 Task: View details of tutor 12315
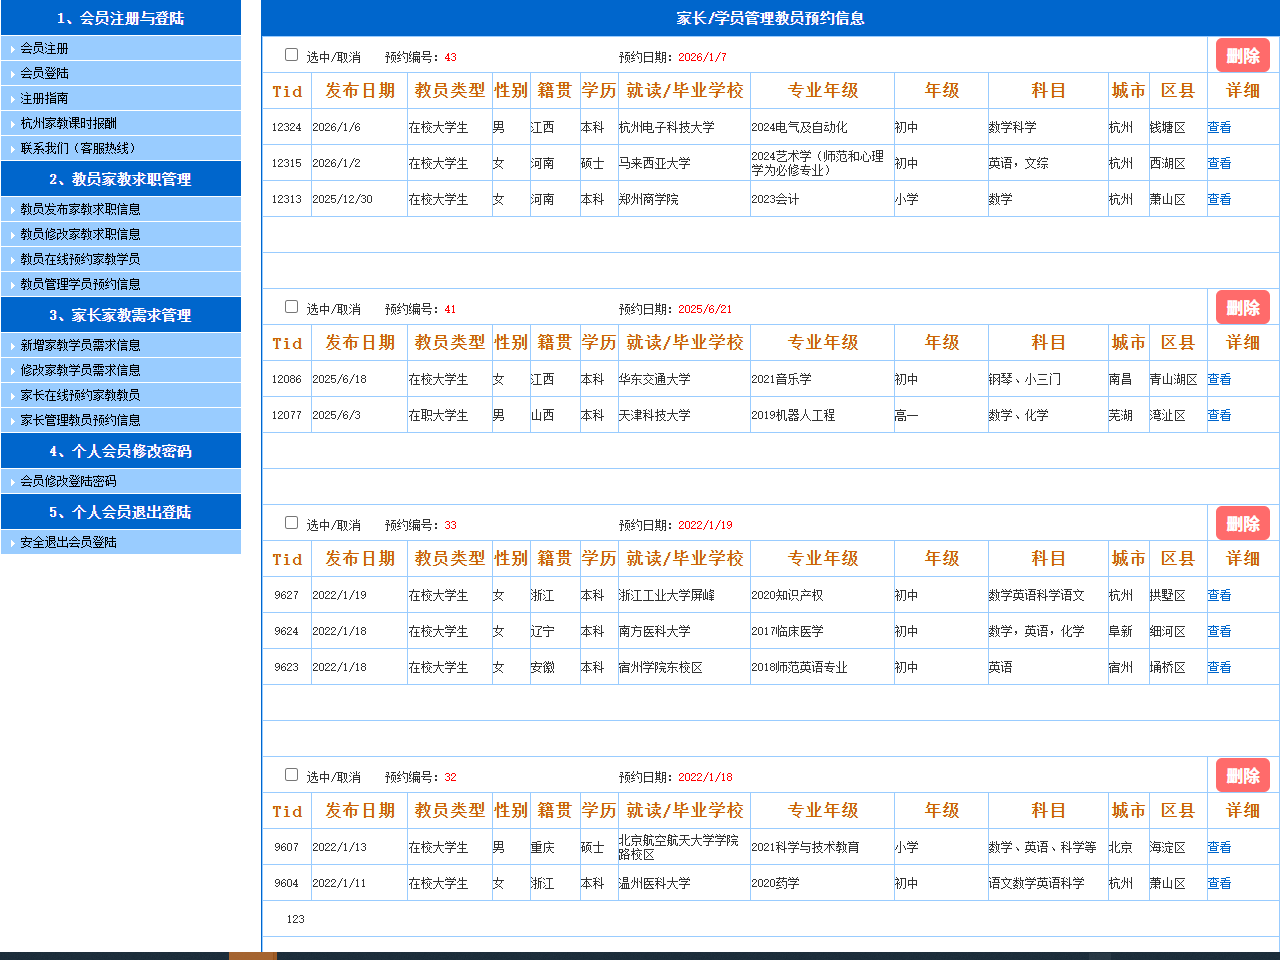click(x=1219, y=164)
